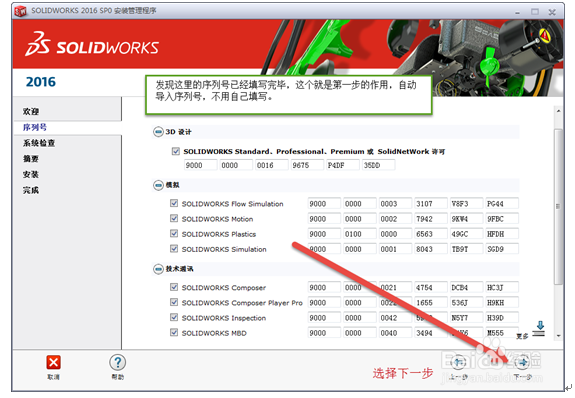Toggle SOLIDWORKS Simulation checkbox
The image size is (575, 398).
(174, 249)
